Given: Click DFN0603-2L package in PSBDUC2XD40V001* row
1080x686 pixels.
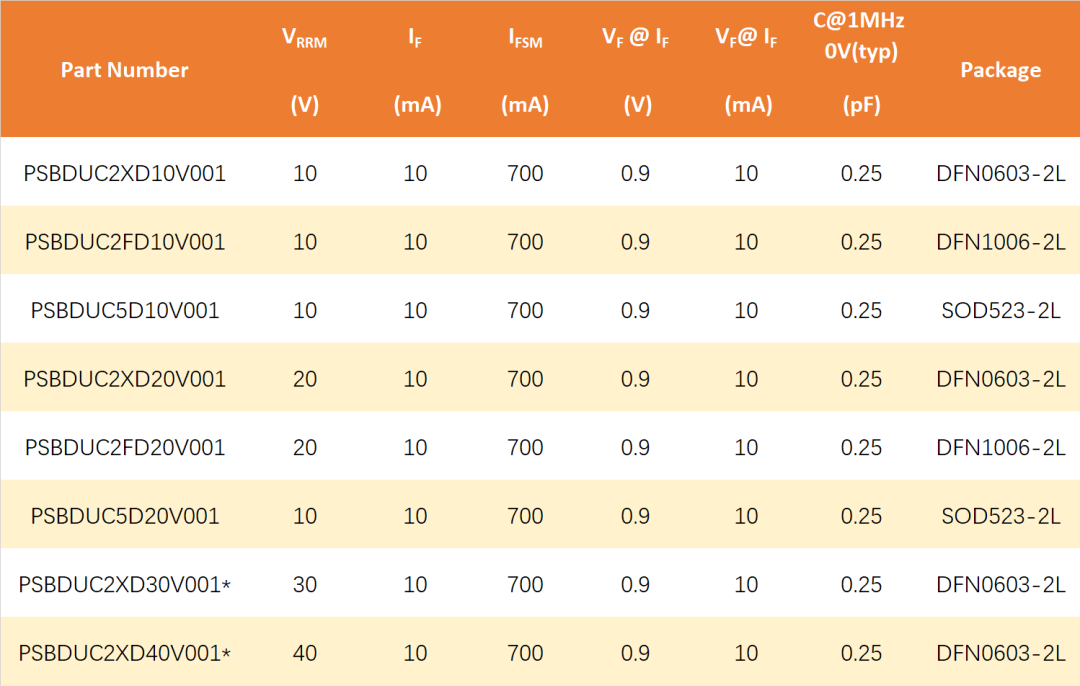Looking at the screenshot, I should tap(1000, 653).
